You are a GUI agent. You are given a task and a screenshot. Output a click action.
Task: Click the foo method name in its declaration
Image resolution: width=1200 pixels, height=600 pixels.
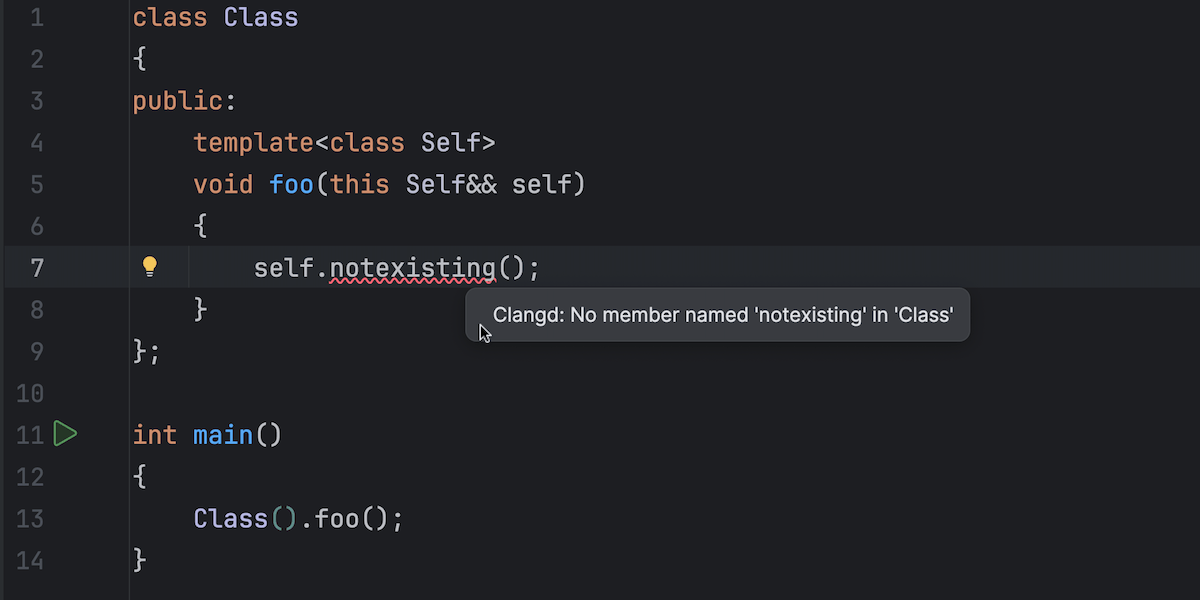291,185
